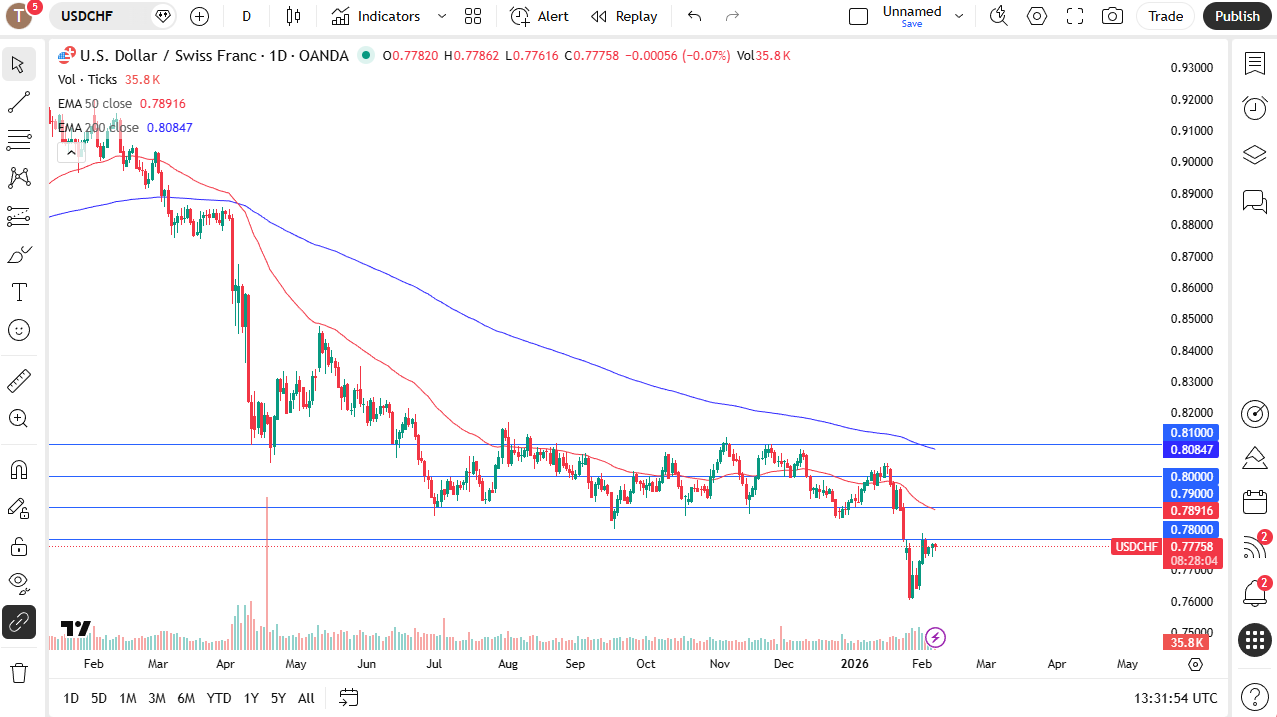Open the target screener icon
This screenshot has height=717, width=1277.
point(1255,413)
